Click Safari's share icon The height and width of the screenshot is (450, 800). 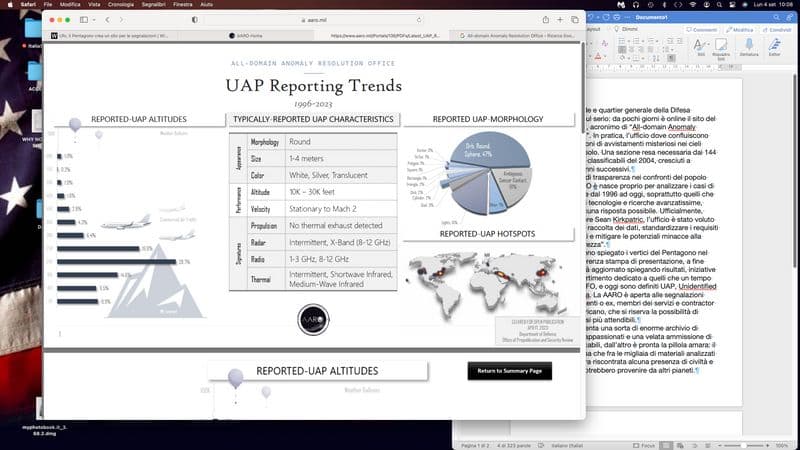coord(547,19)
